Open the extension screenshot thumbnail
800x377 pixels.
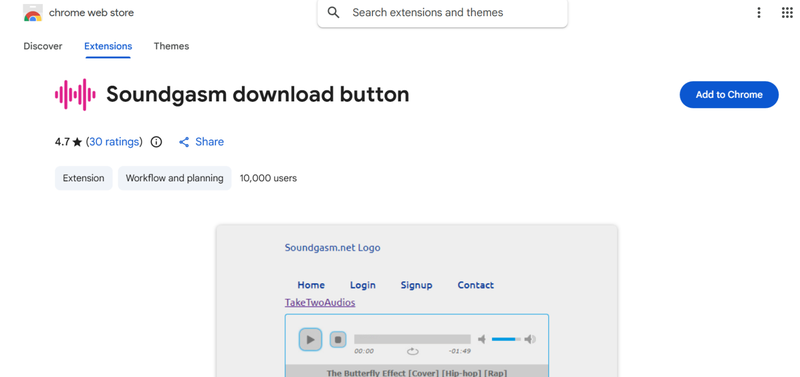pyautogui.click(x=417, y=301)
